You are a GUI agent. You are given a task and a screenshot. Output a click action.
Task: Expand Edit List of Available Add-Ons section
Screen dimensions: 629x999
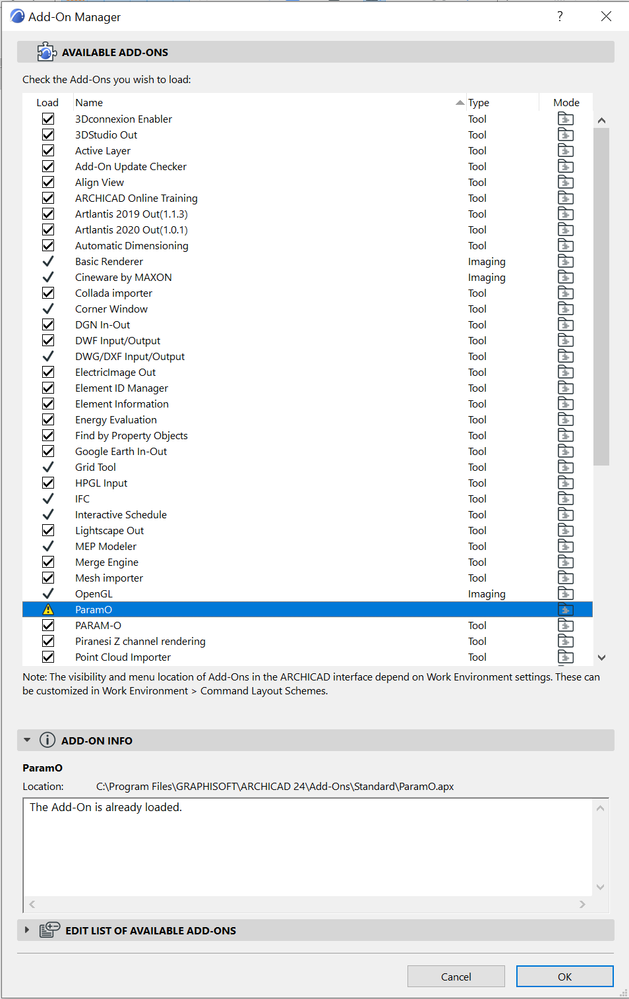[27, 930]
